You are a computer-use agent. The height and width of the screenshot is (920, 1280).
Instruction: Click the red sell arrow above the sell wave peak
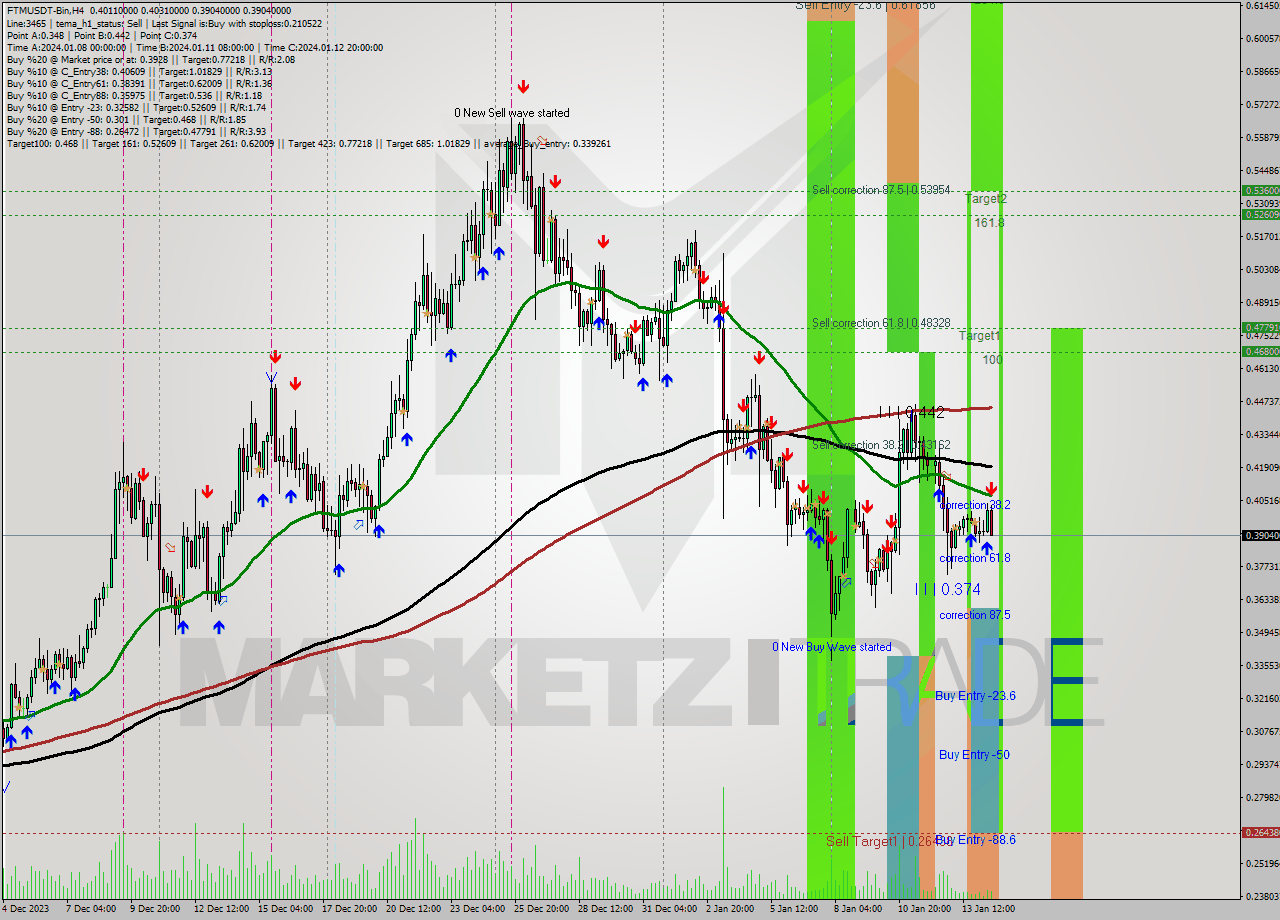pos(523,87)
